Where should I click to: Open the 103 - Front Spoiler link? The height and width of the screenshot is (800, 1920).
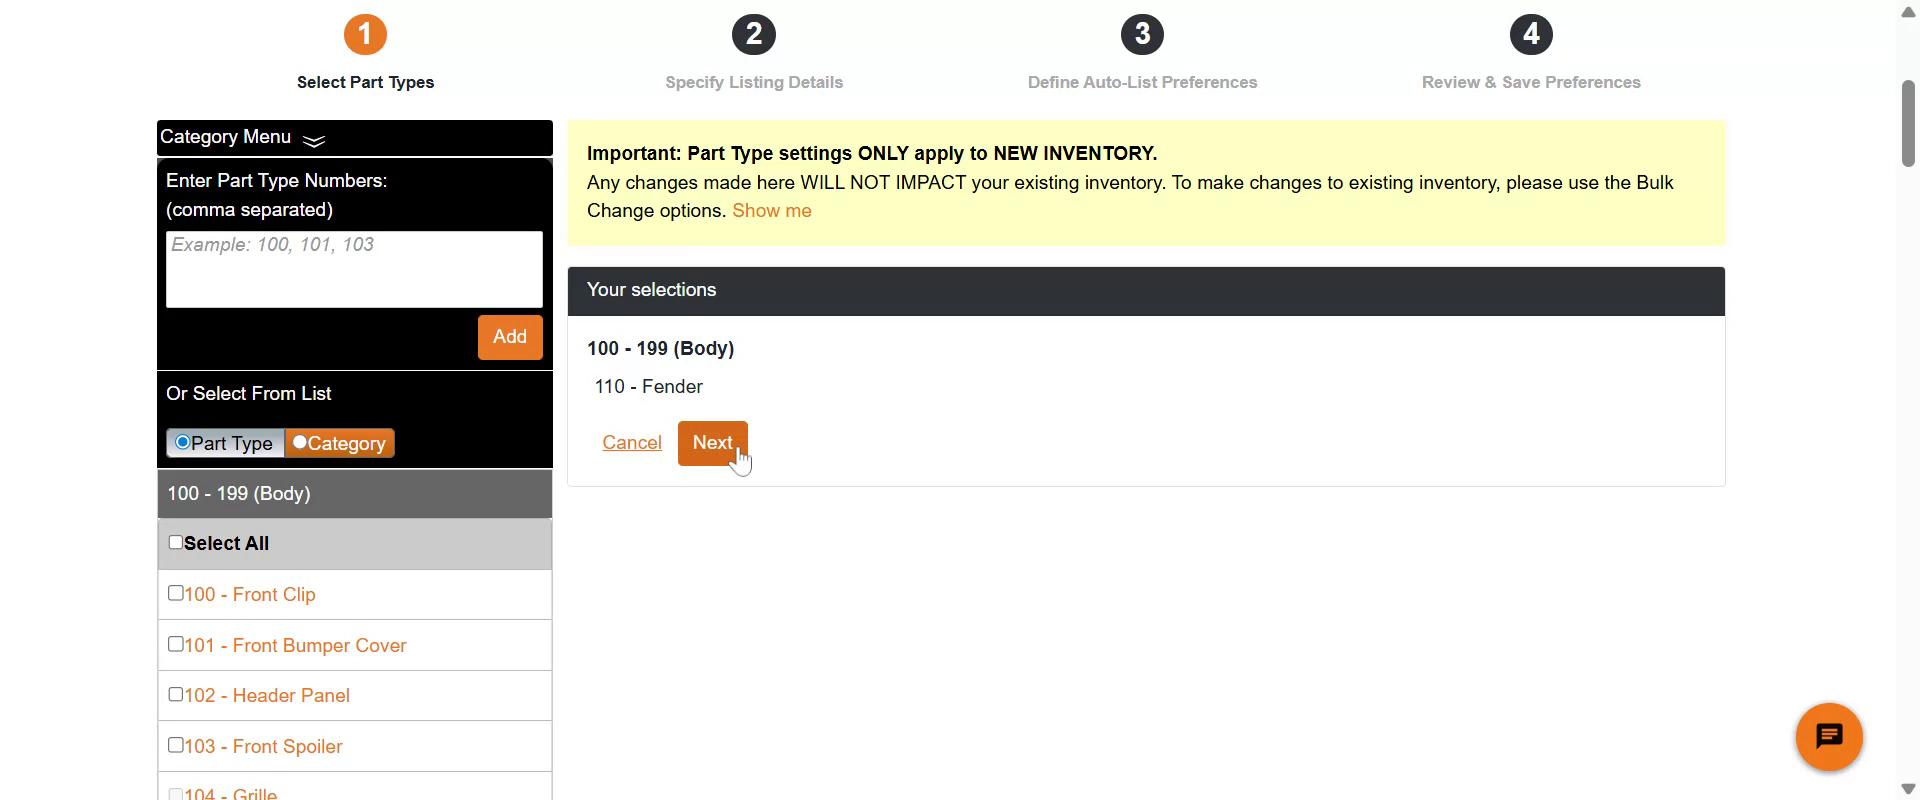263,747
